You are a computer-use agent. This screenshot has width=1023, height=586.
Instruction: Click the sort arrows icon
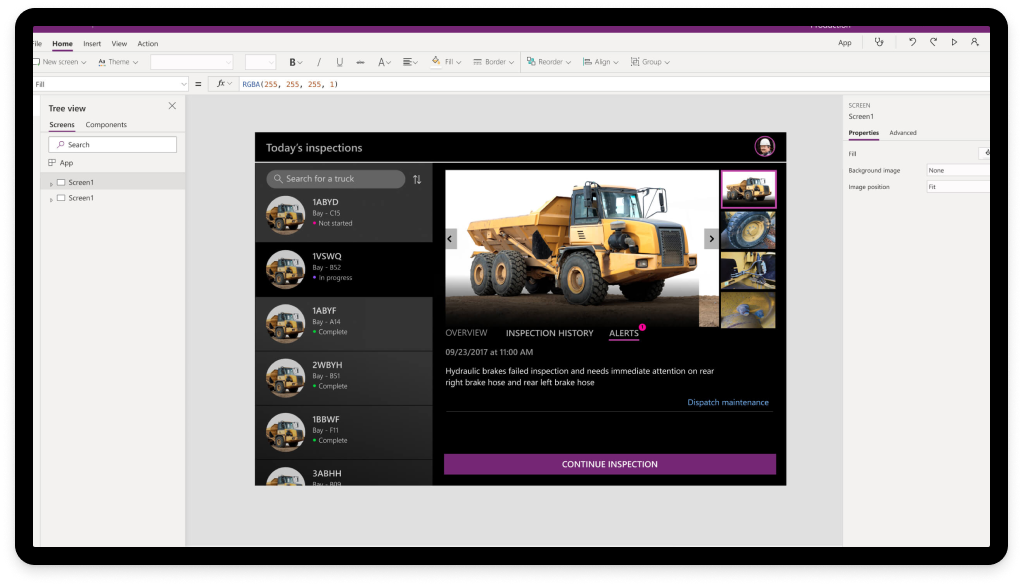click(417, 179)
